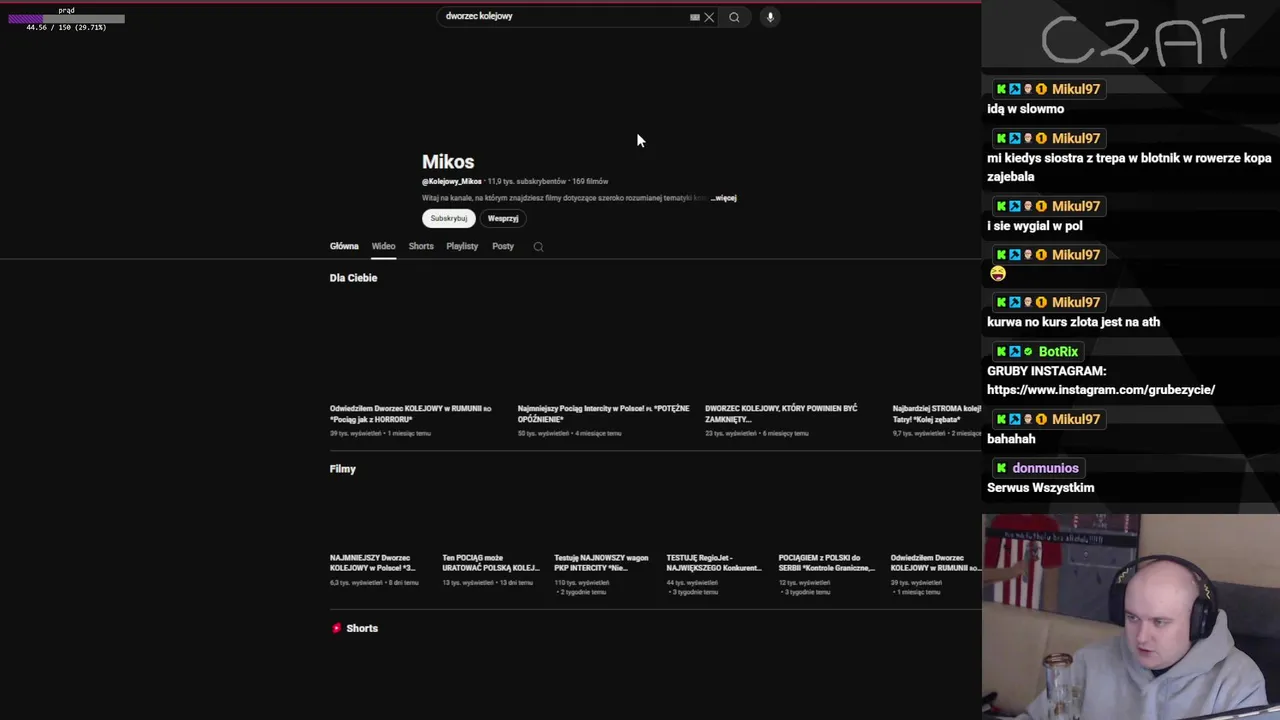
Task: Switch to the Wideo tab
Action: point(383,246)
